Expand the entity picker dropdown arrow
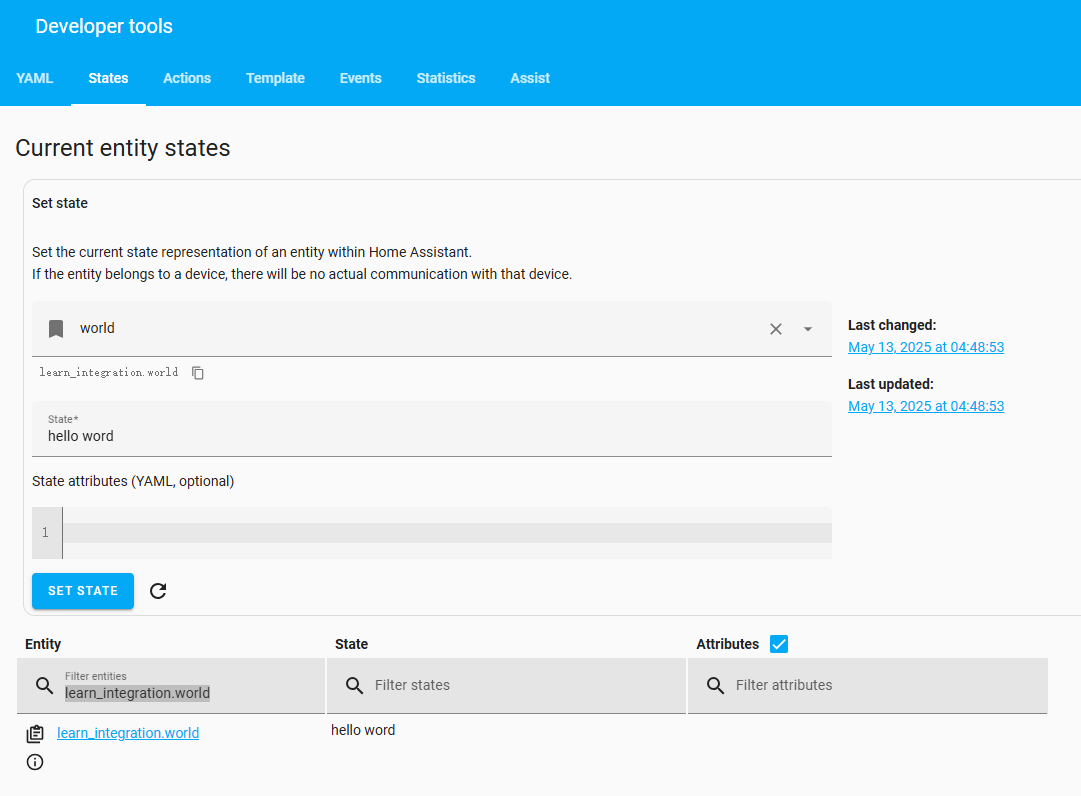 [808, 329]
